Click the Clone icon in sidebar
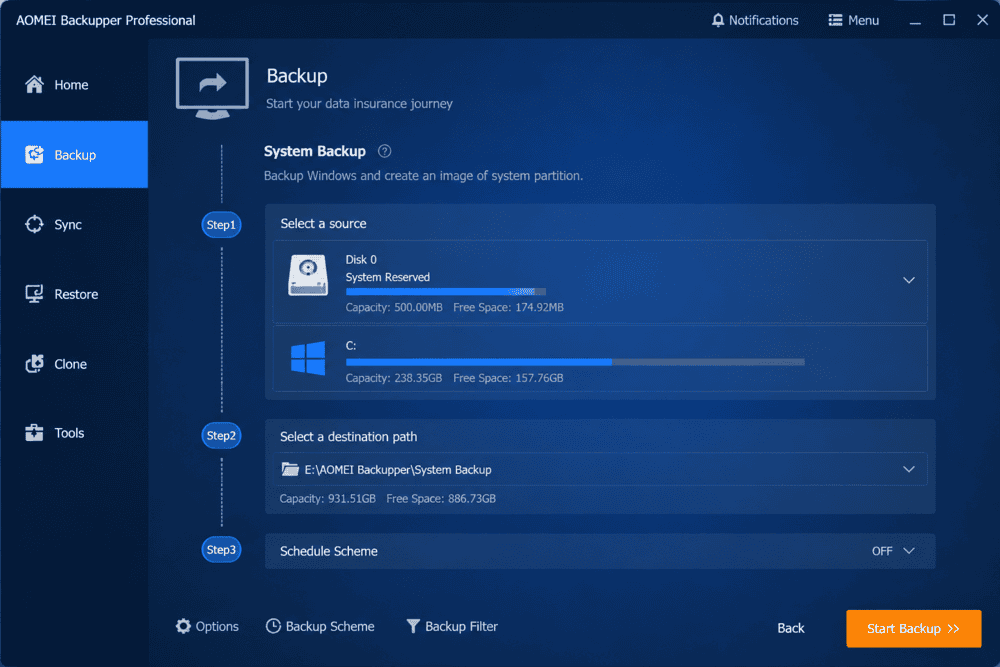Viewport: 1000px width, 667px height. 34,363
